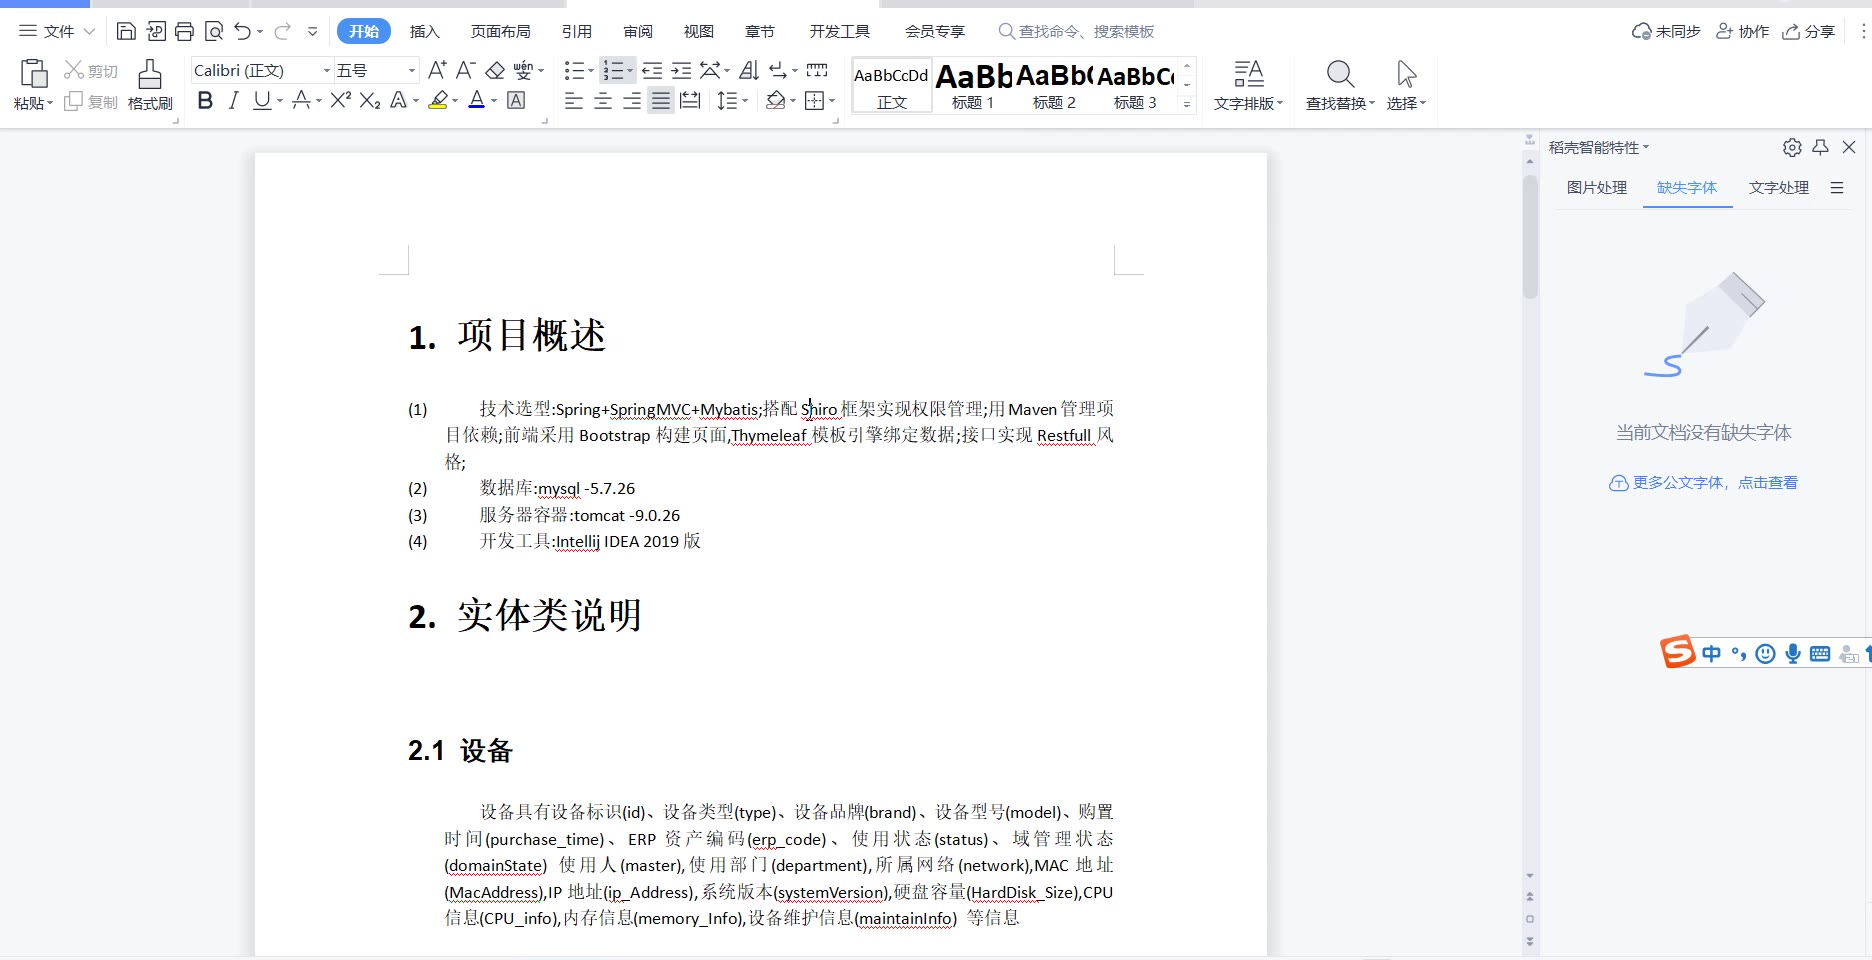The image size is (1872, 960).
Task: Decrease font size with A- icon
Action: [465, 70]
